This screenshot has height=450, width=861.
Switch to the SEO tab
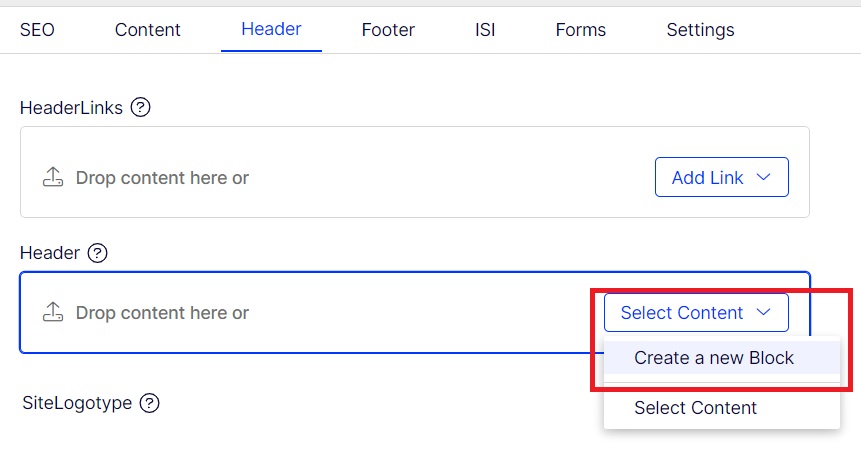coord(37,30)
